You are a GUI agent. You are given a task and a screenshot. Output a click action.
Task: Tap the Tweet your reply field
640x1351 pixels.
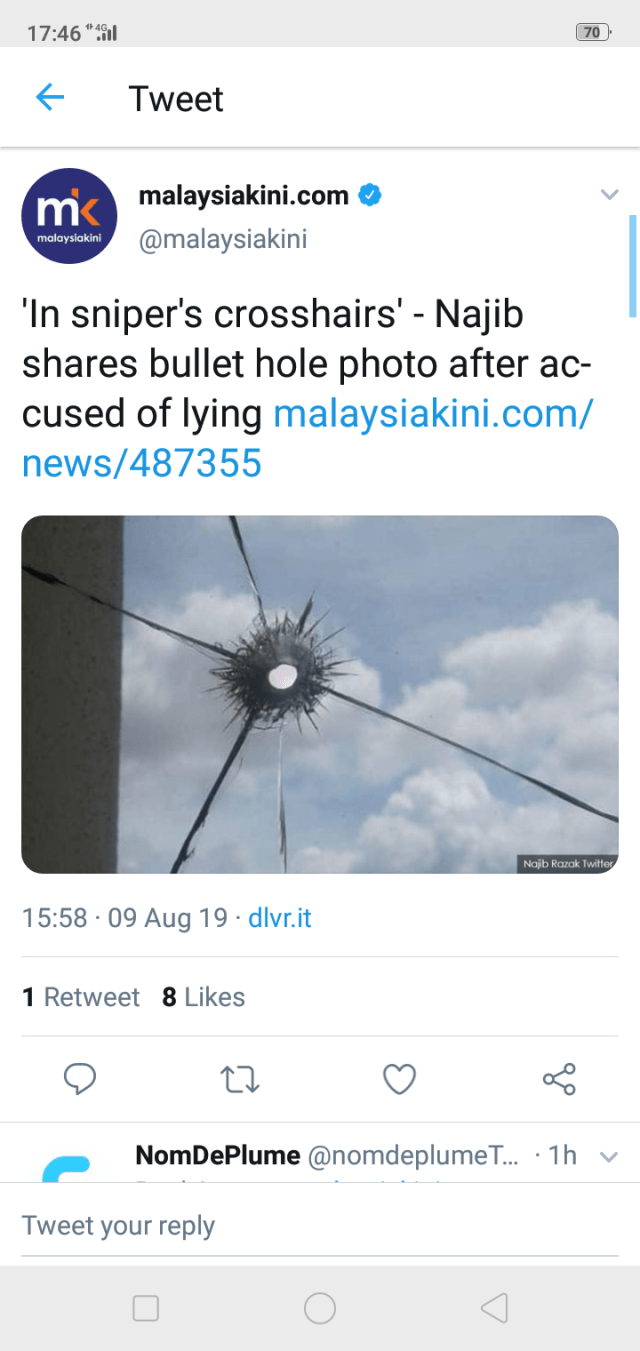point(320,1226)
